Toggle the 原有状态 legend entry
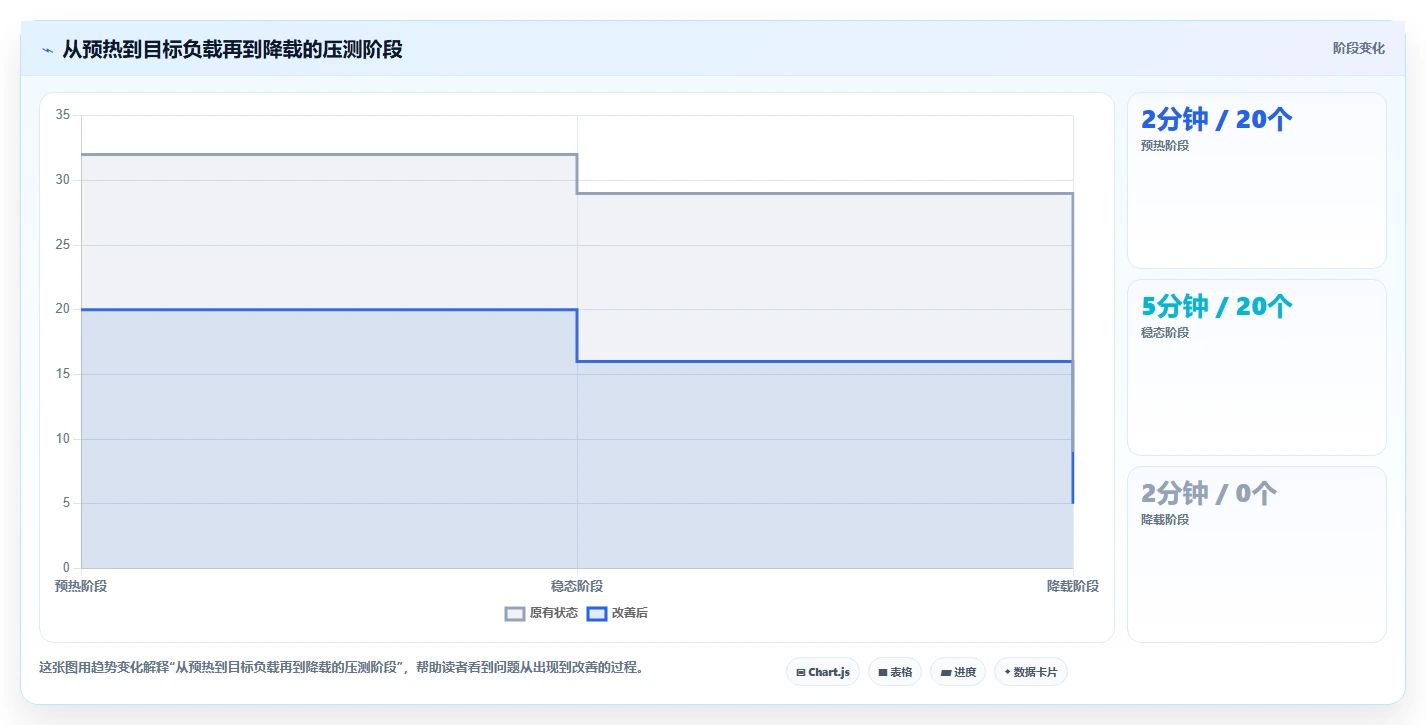The image size is (1426, 725). tap(541, 613)
